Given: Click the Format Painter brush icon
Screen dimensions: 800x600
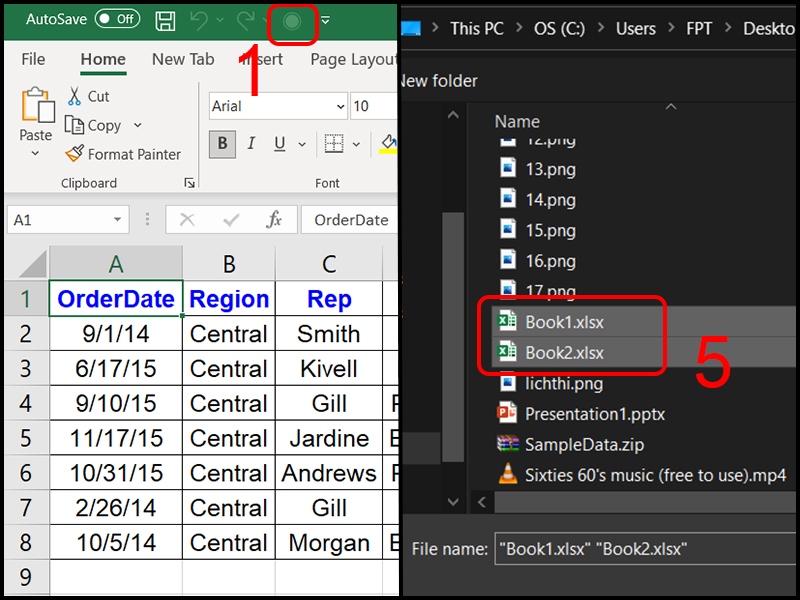Looking at the screenshot, I should 74,154.
